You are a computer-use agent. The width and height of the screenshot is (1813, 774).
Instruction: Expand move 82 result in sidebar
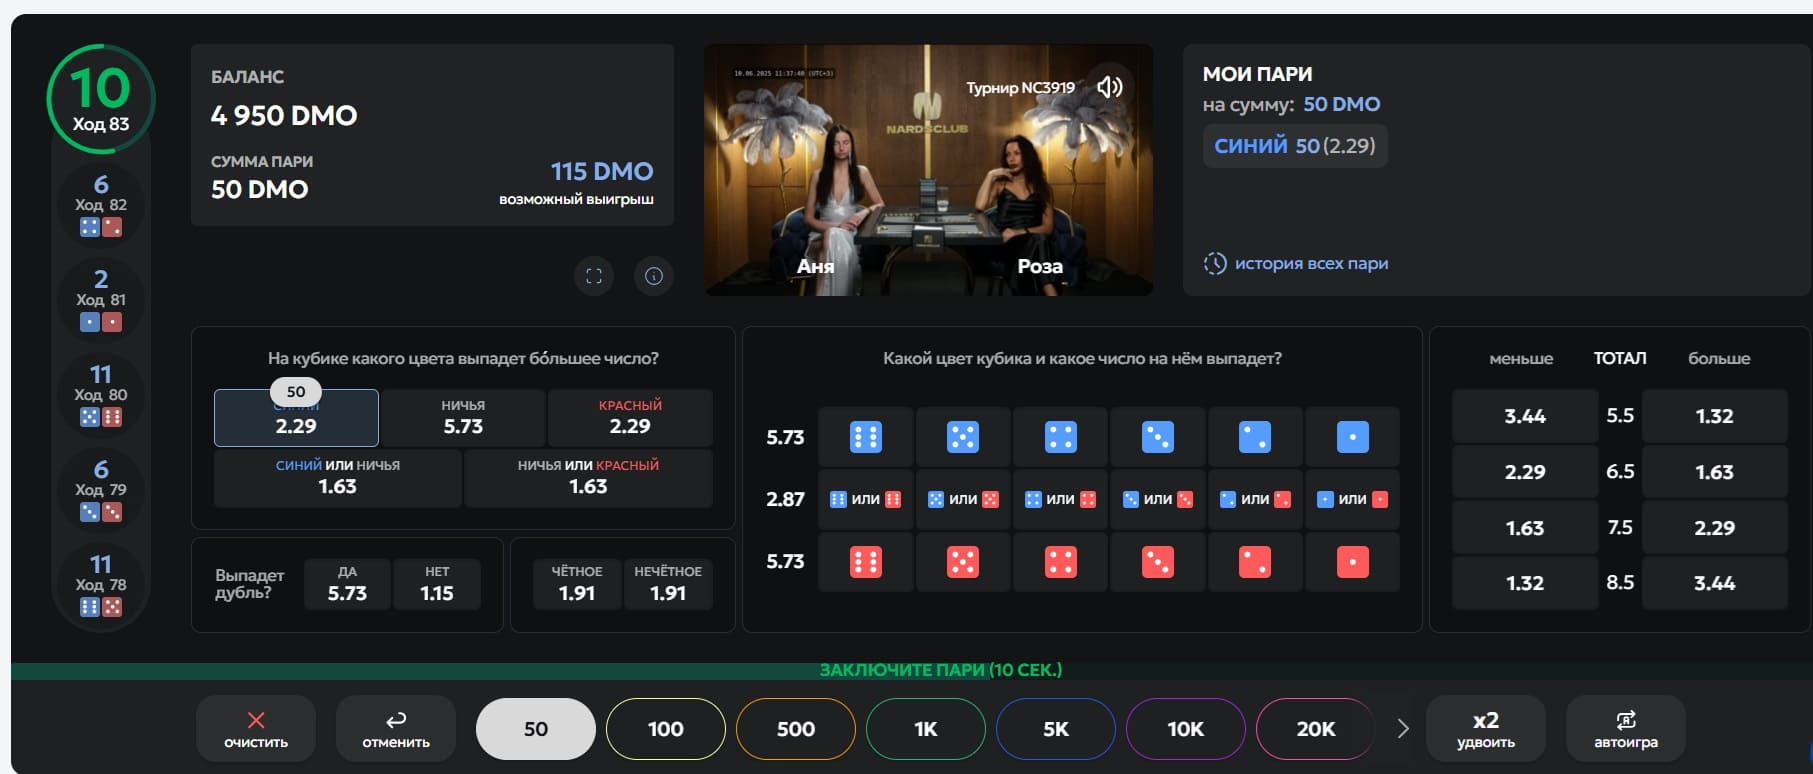point(101,205)
